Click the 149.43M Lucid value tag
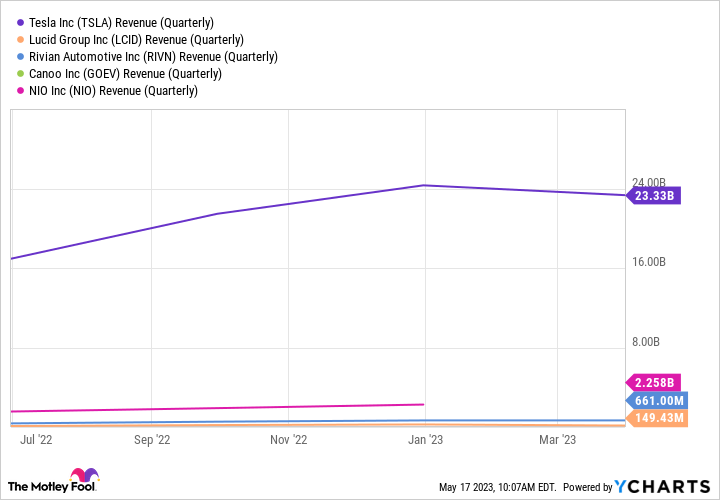This screenshot has height=500, width=720. (x=657, y=418)
